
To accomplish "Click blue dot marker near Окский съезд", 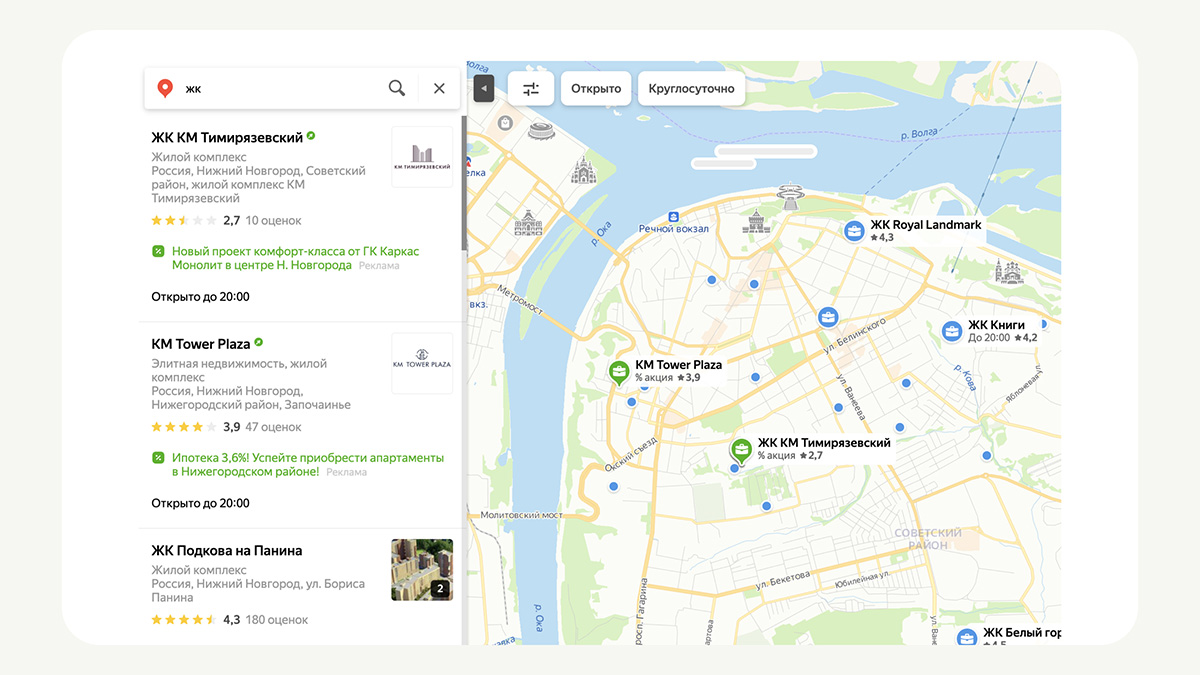I will (613, 486).
